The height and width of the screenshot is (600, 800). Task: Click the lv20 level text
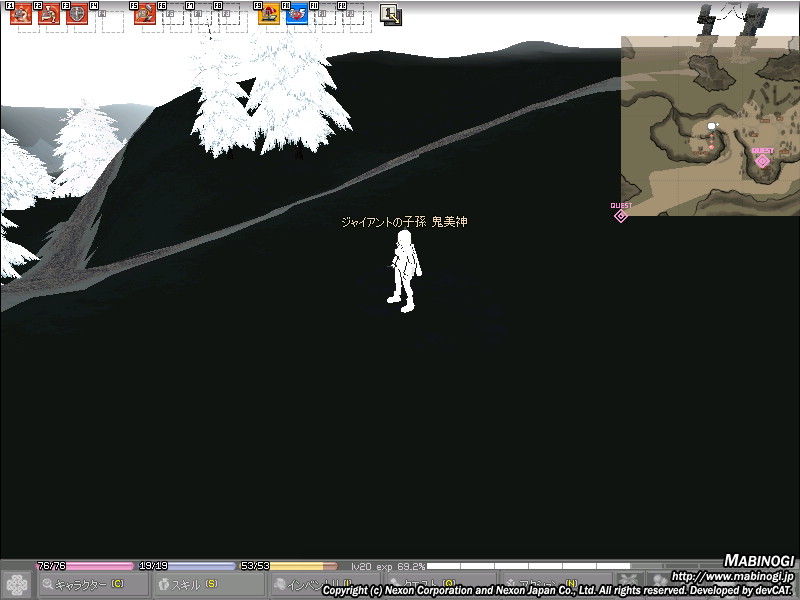[x=361, y=566]
